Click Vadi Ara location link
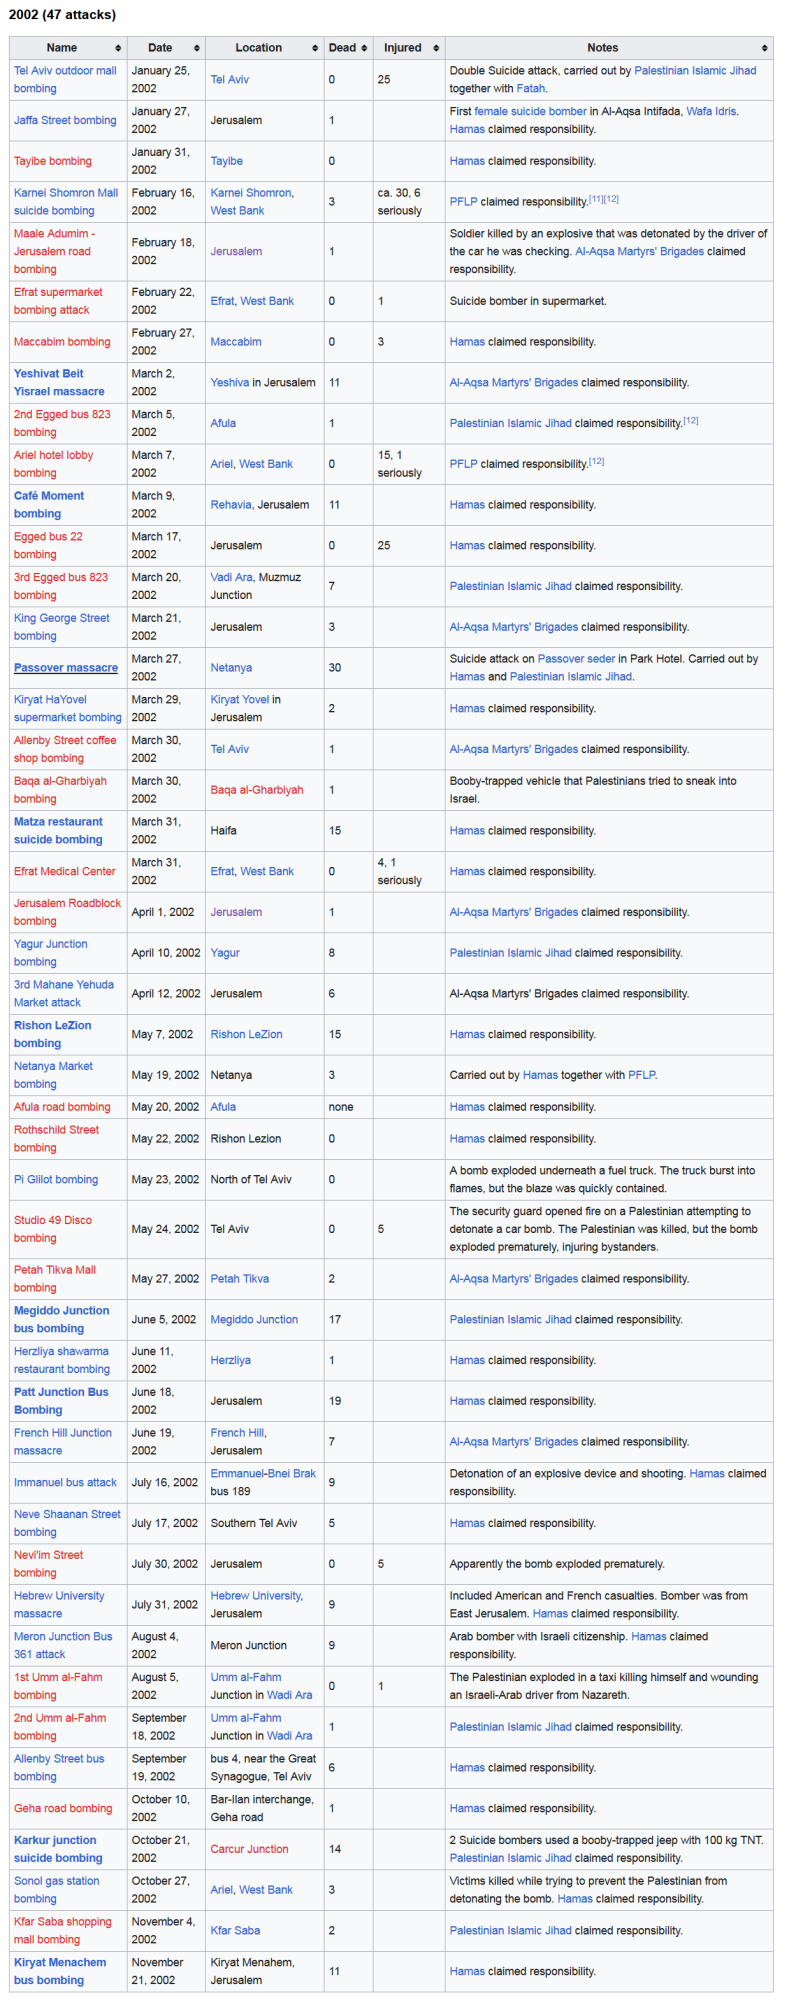Screen dimensions: 789x2000 232,578
